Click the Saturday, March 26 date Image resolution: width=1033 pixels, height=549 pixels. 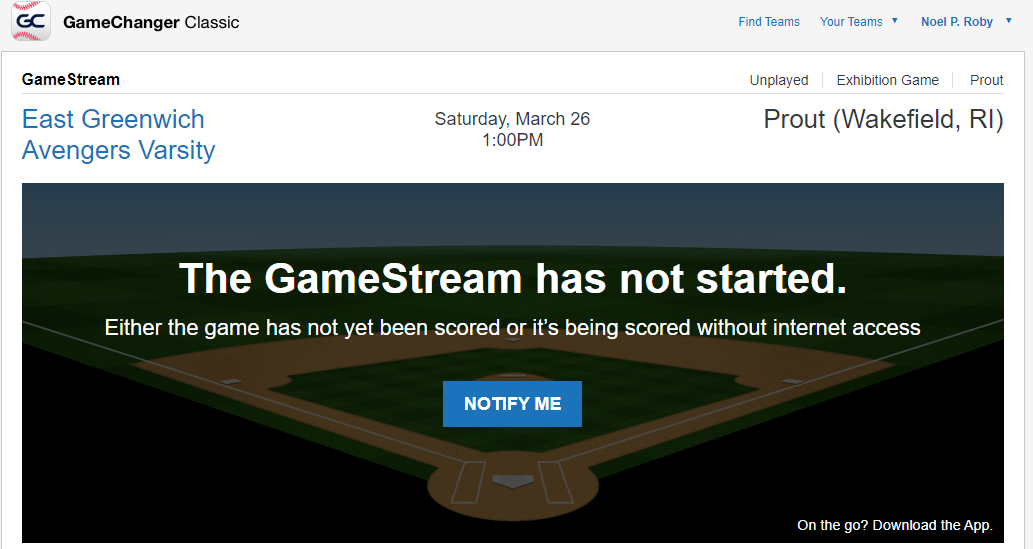[x=512, y=119]
